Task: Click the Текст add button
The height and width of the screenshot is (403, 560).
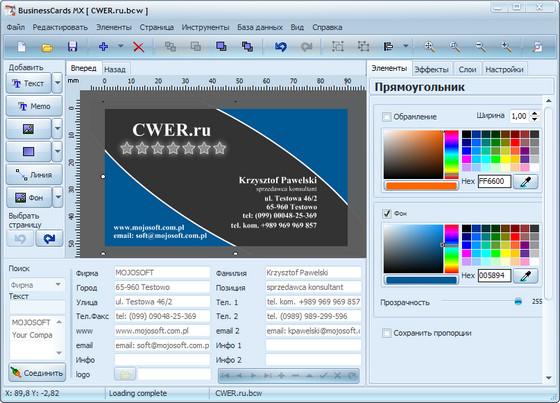Action: click(x=29, y=83)
